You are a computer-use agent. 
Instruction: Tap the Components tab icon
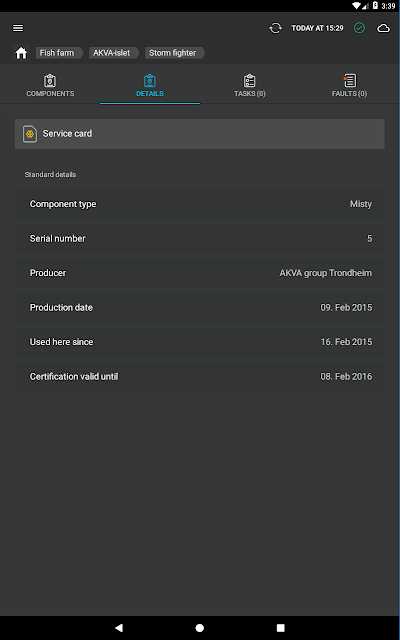pos(50,80)
